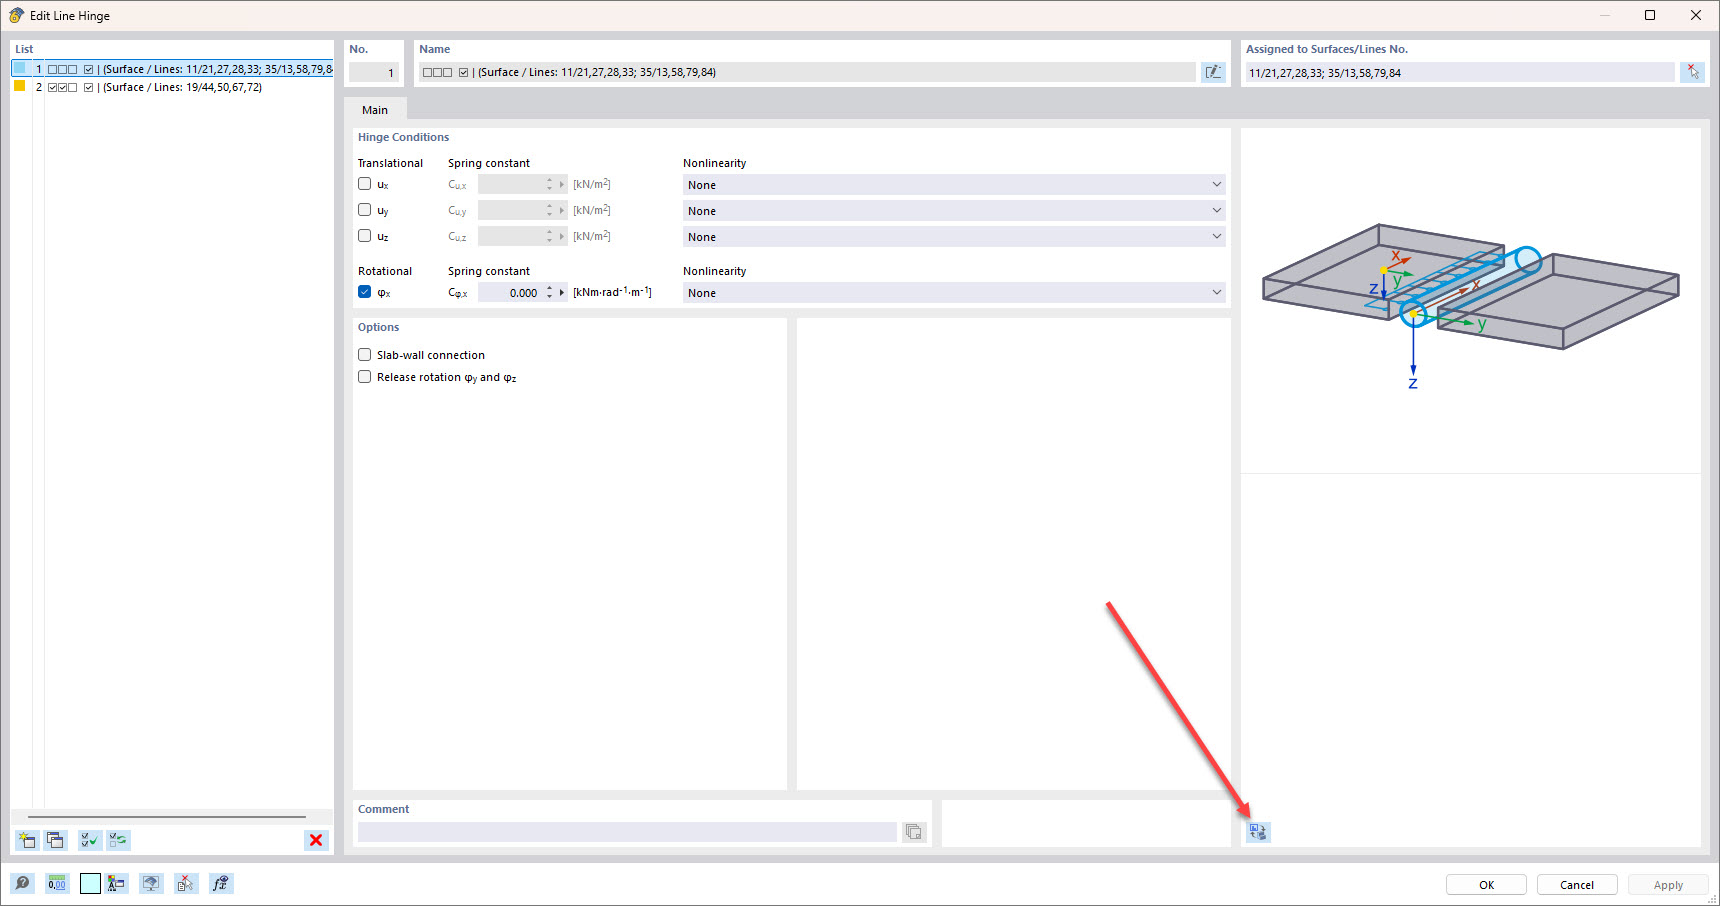Uncheck the φx rotational checkbox
This screenshot has height=906, width=1720.
pyautogui.click(x=365, y=292)
